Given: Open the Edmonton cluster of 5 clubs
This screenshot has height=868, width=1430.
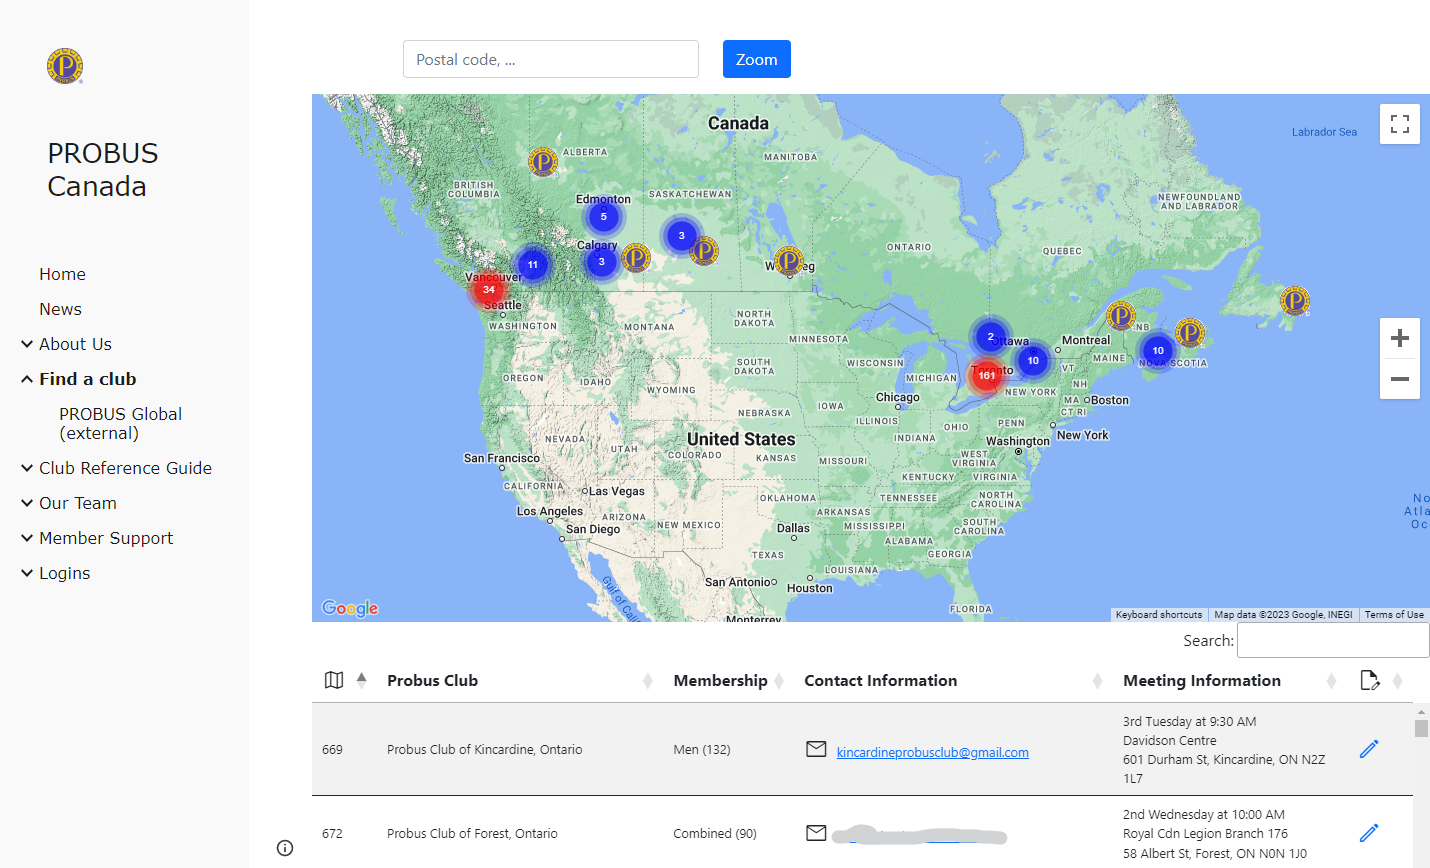Looking at the screenshot, I should pyautogui.click(x=603, y=217).
